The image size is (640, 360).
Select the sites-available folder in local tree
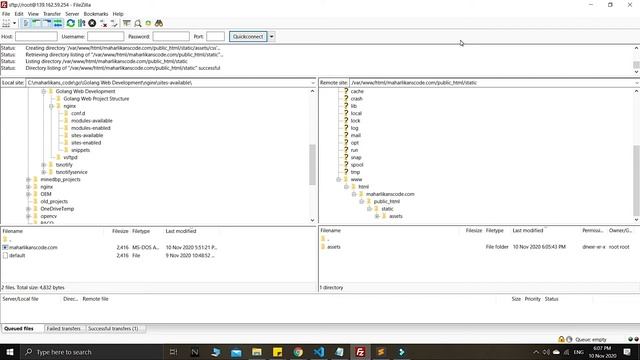[87, 136]
